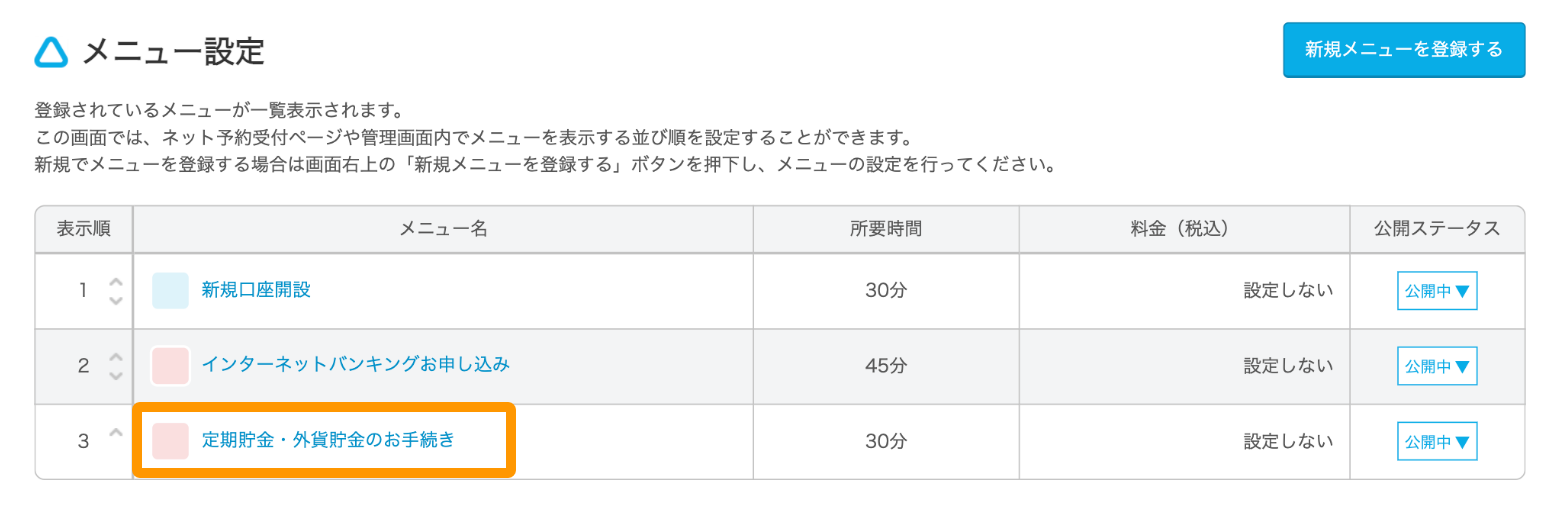Click the light blue swatch for 新規口座開設

(170, 291)
